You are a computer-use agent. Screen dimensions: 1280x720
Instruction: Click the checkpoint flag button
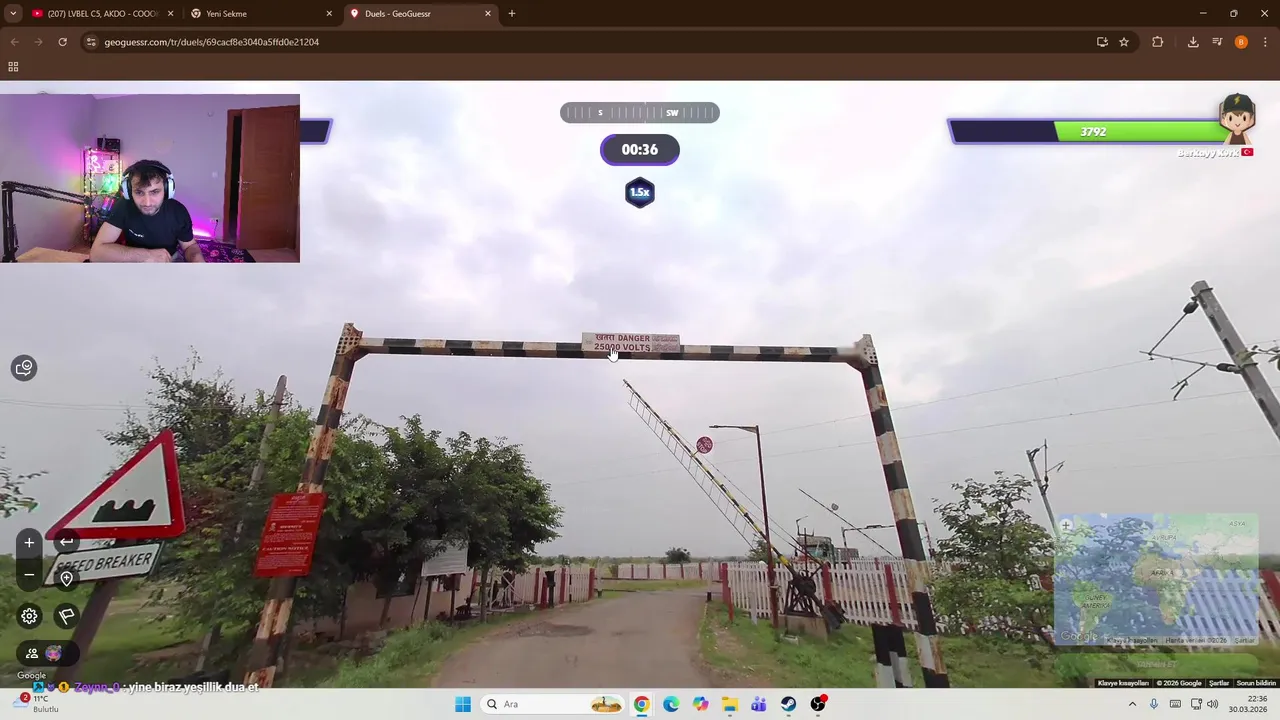66,616
